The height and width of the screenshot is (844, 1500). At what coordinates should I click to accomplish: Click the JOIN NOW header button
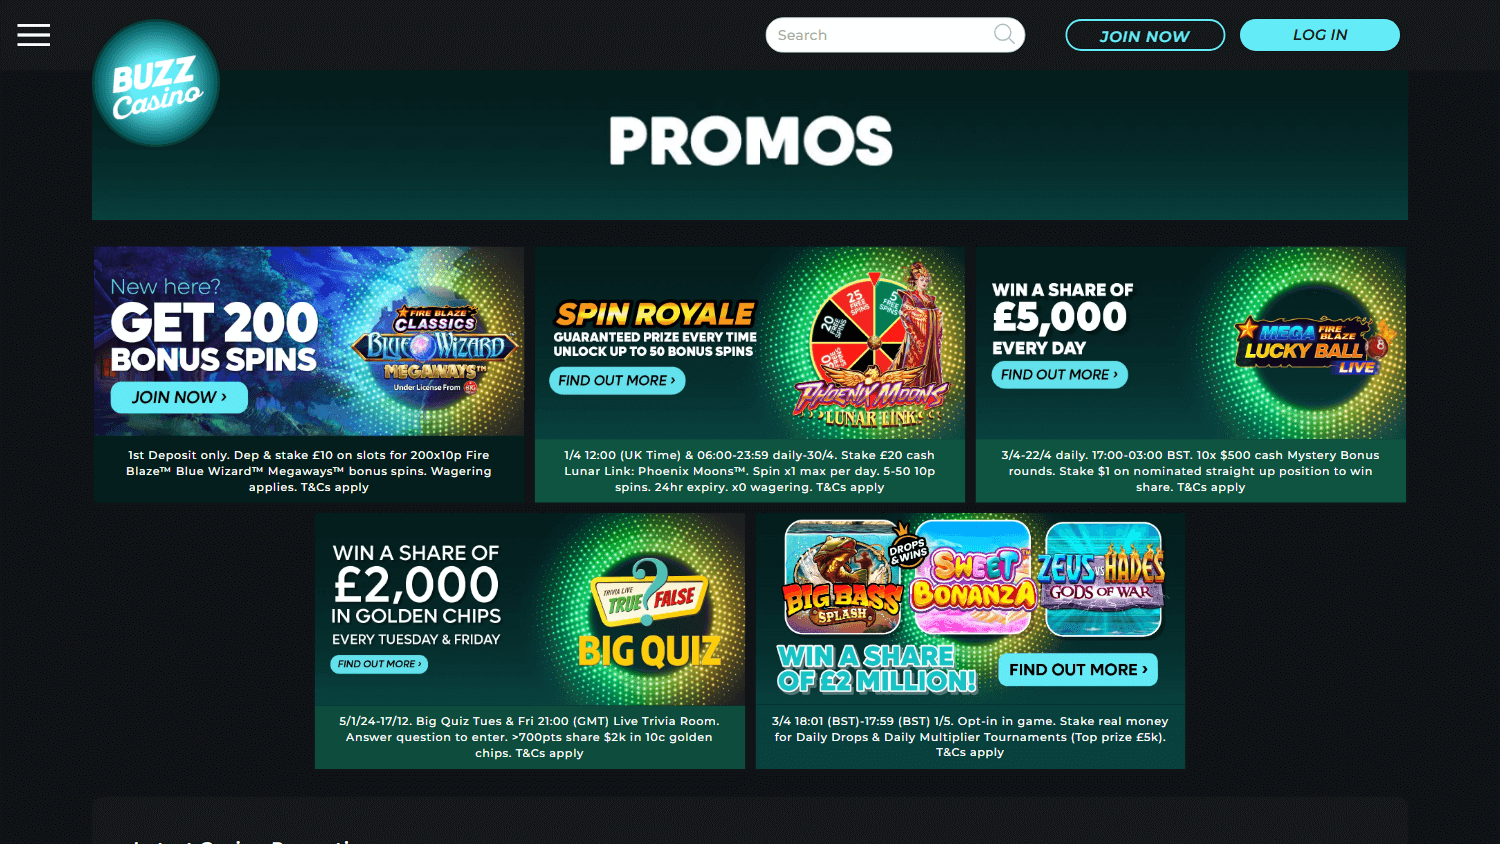[x=1145, y=35]
